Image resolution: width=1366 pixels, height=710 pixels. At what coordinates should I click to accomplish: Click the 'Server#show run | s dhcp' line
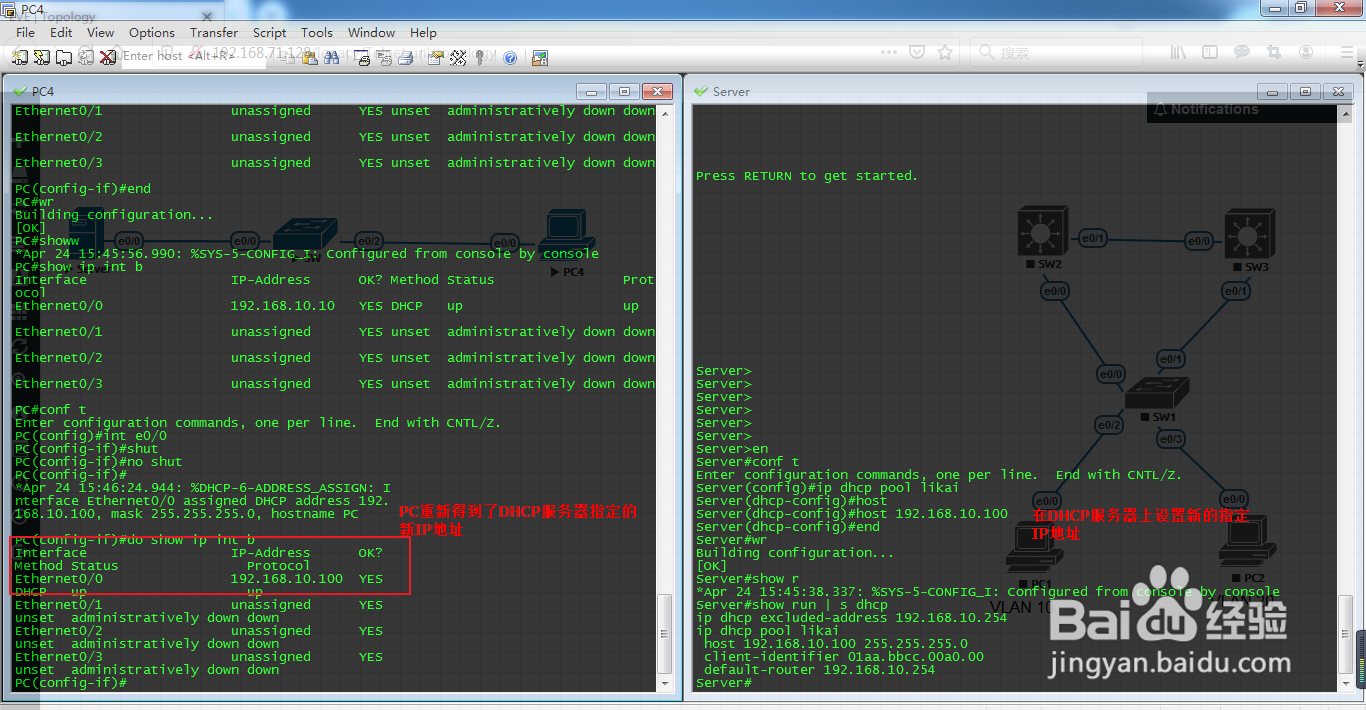point(792,605)
